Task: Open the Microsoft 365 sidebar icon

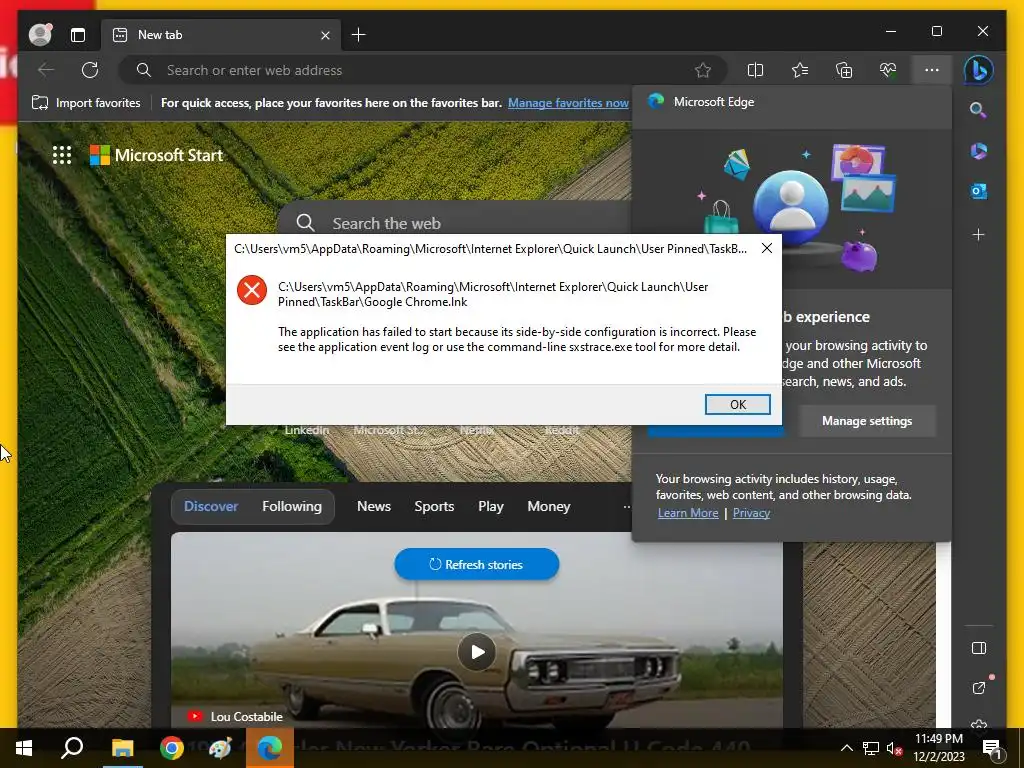Action: [978, 151]
